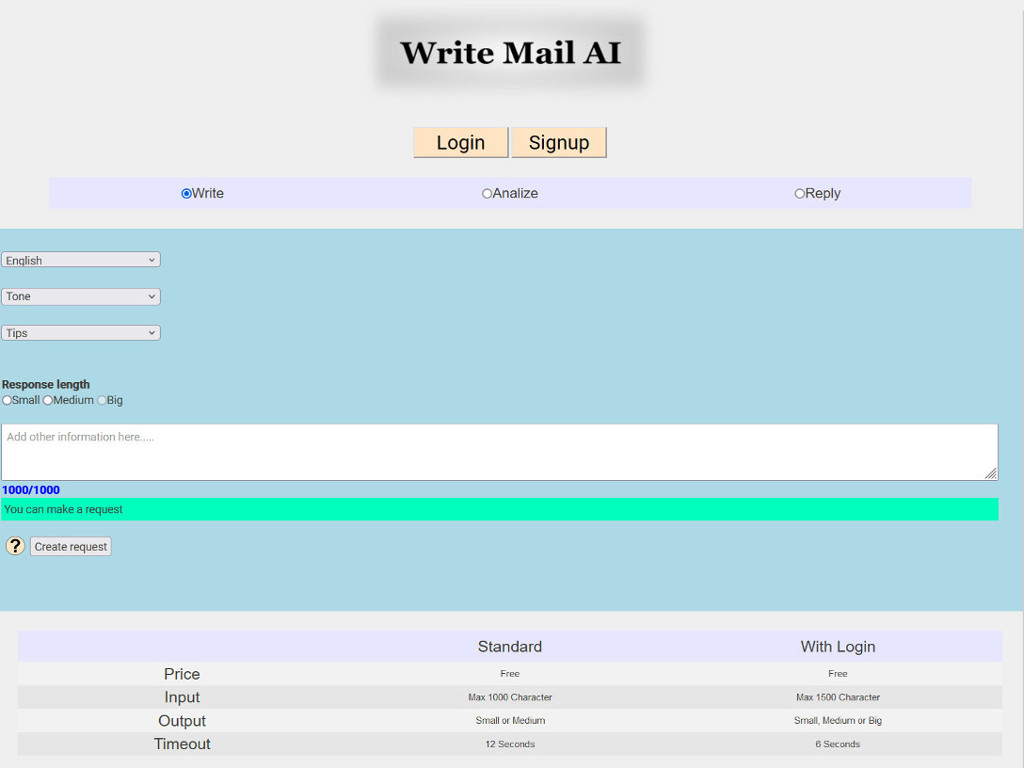Click the Free price under With Login

tap(838, 673)
